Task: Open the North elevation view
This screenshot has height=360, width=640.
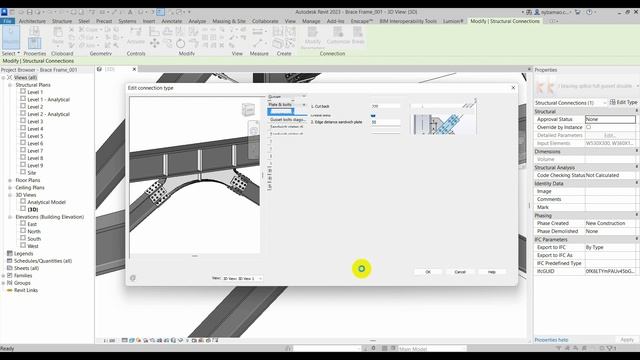Action: 34,231
